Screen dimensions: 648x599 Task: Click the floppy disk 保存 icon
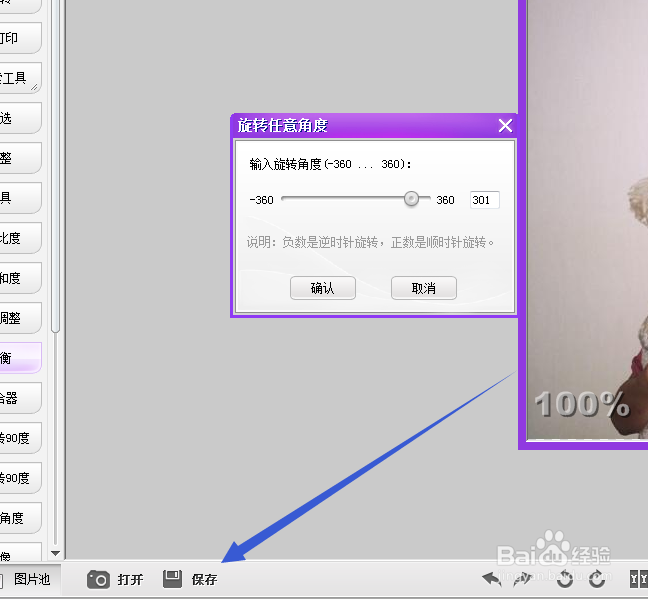[x=172, y=579]
